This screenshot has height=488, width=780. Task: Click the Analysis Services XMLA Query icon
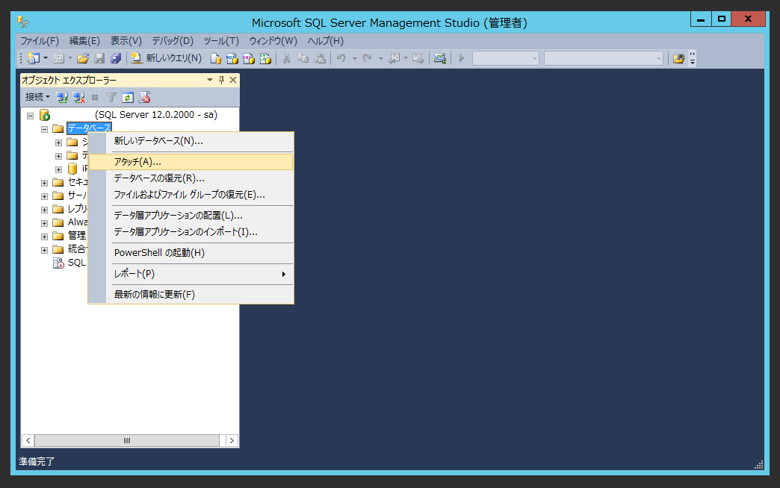point(265,59)
